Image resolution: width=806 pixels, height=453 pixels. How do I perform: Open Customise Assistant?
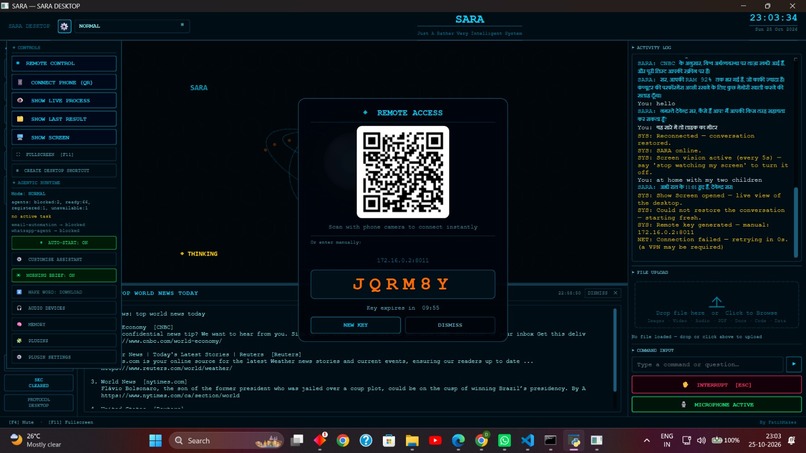tap(64, 259)
